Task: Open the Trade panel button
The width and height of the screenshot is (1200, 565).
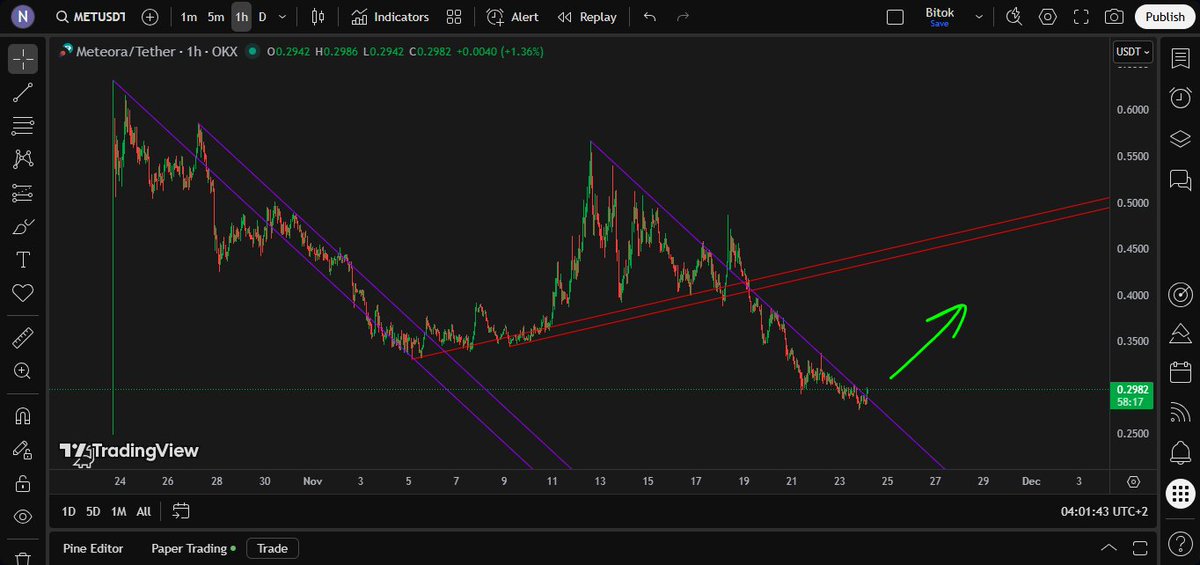Action: 272,548
